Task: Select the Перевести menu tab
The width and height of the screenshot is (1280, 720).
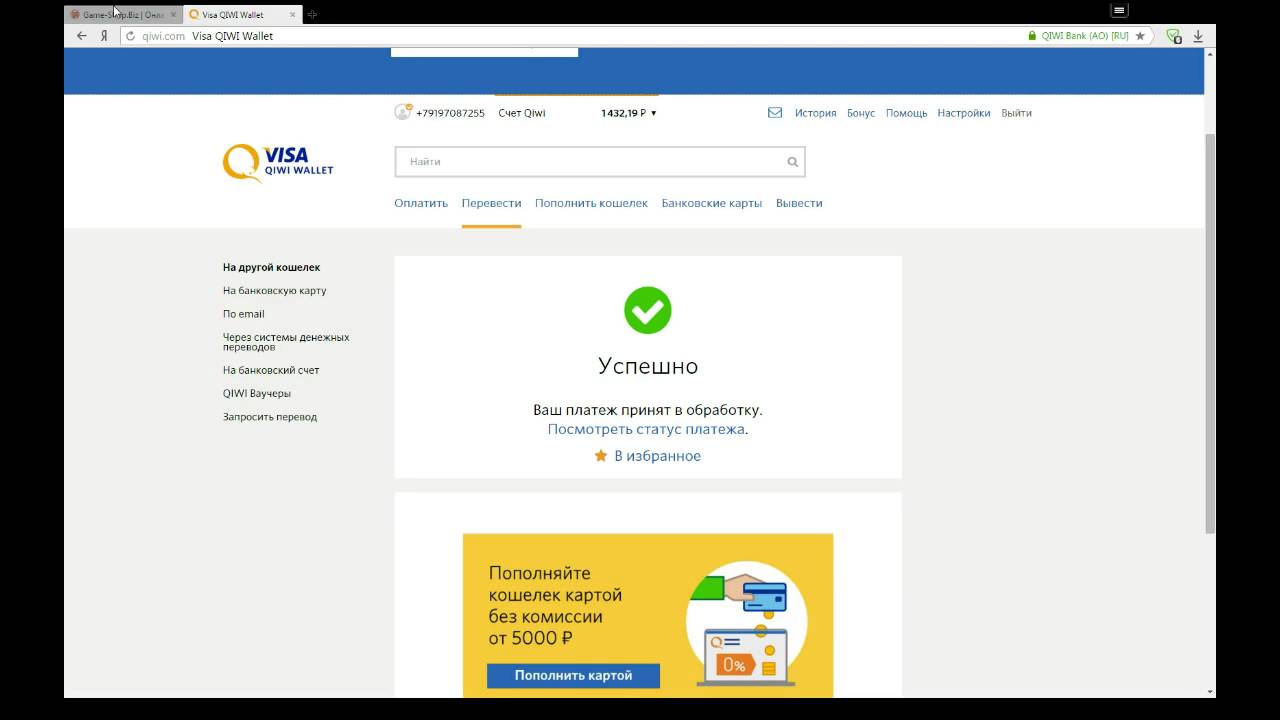Action: pos(491,203)
